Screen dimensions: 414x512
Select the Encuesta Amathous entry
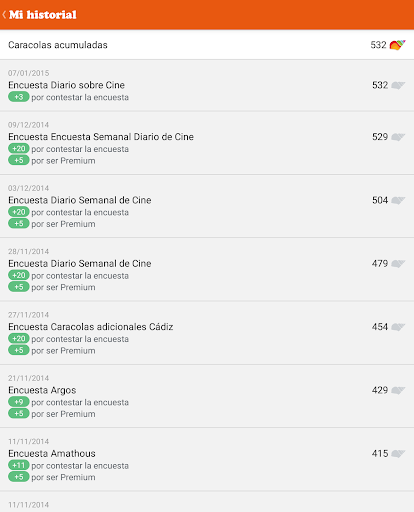207,460
